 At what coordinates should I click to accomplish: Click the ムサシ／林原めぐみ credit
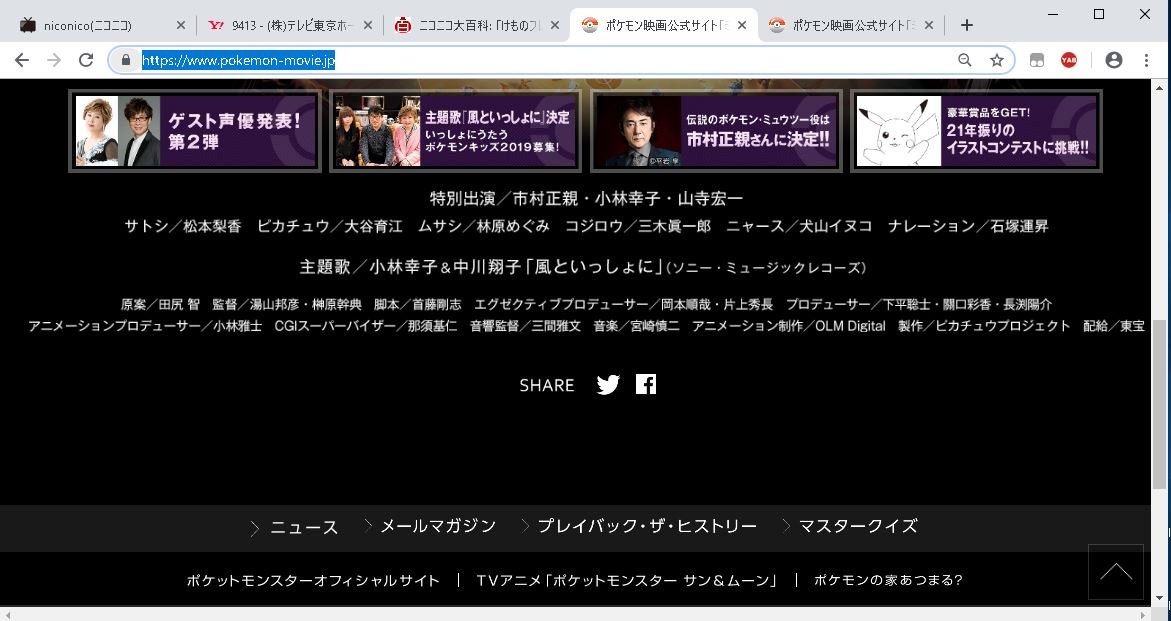click(x=484, y=226)
